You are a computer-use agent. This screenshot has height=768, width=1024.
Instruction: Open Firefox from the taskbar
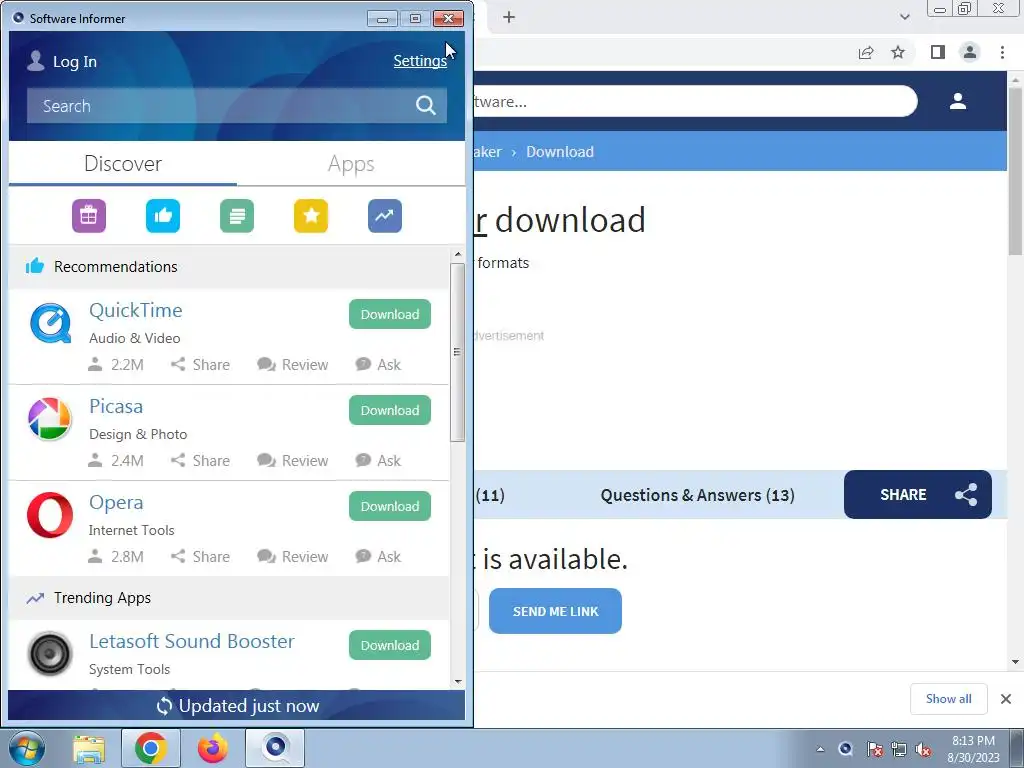(213, 748)
